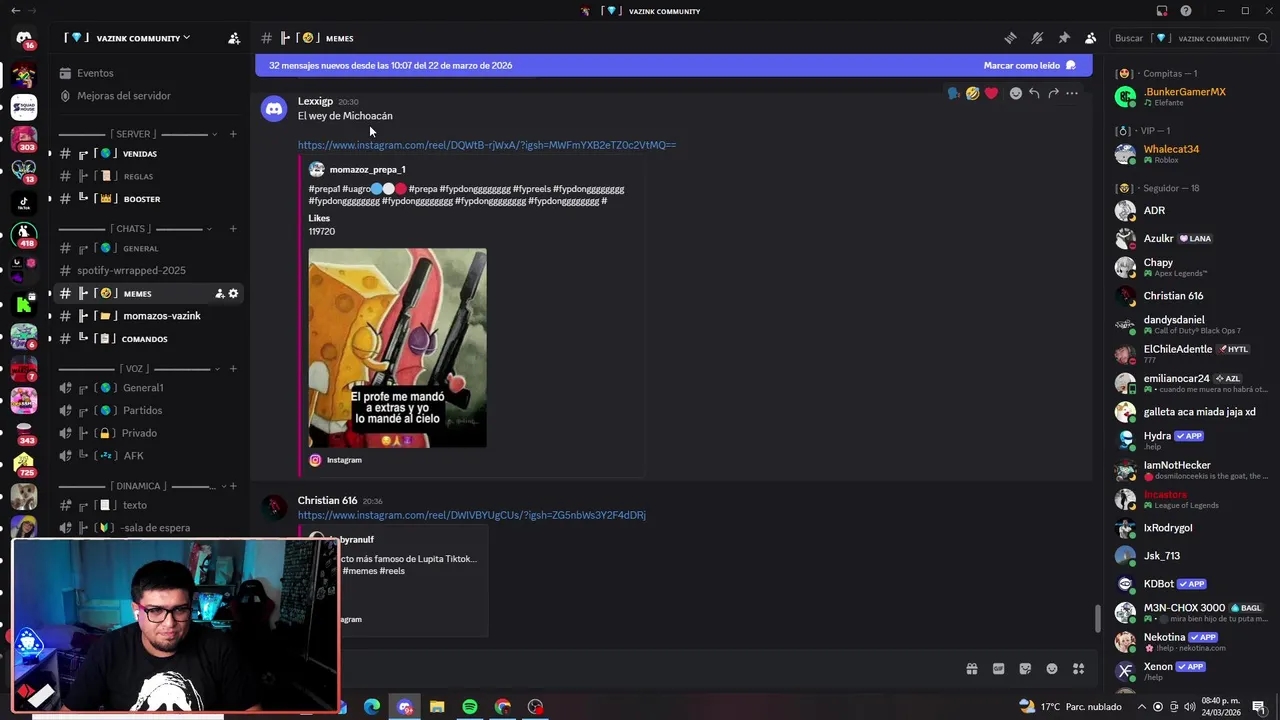The width and height of the screenshot is (1280, 720).
Task: Open Christian 616's Instagram reel link
Action: pos(472,515)
